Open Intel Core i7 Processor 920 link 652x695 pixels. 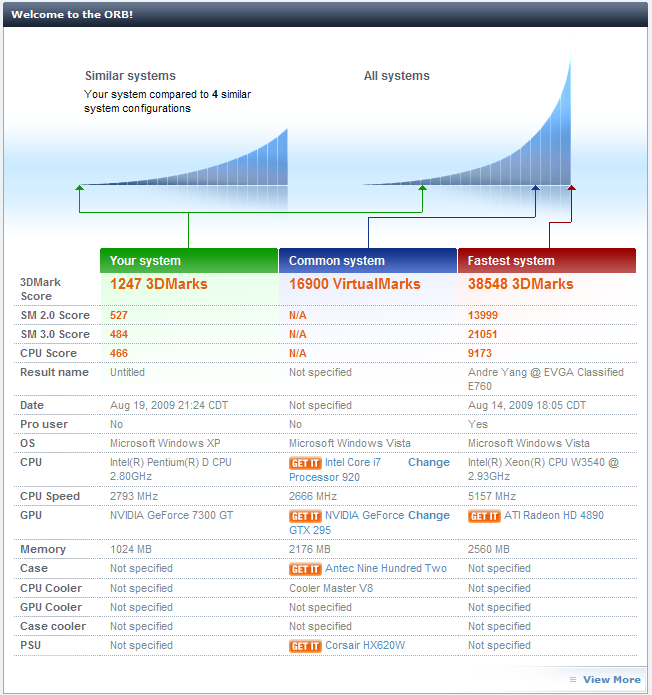[x=335, y=470]
